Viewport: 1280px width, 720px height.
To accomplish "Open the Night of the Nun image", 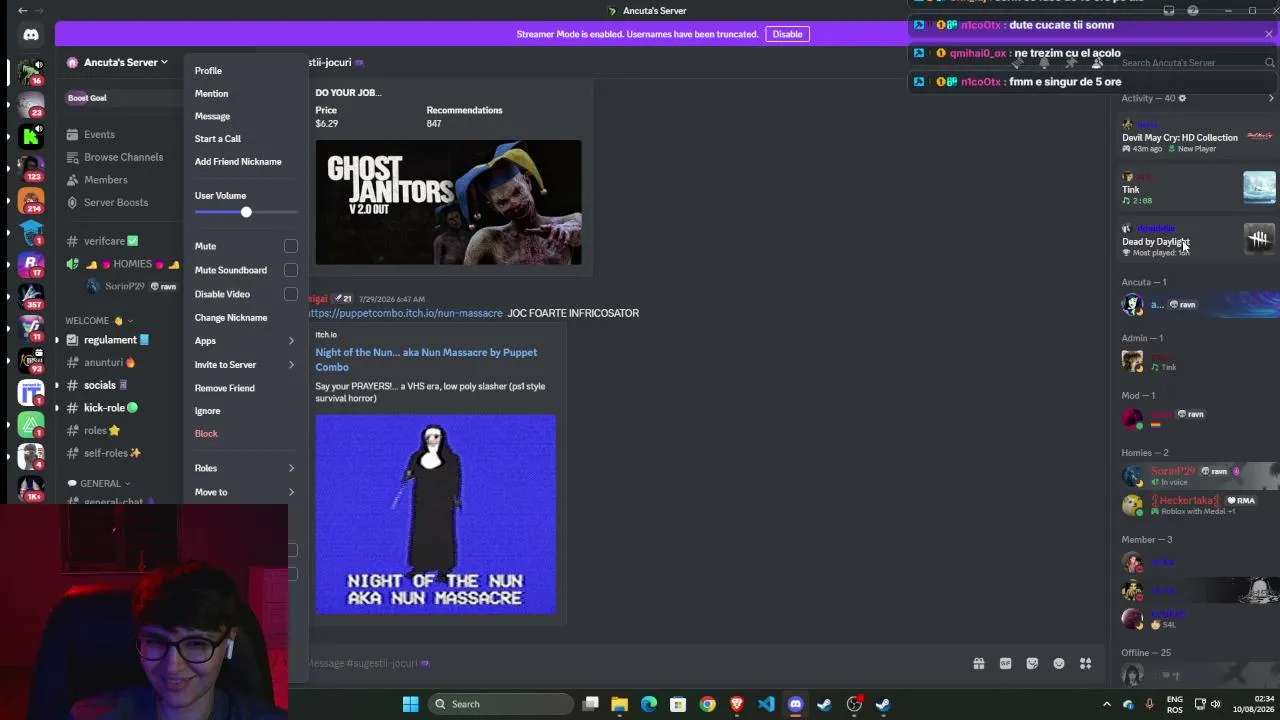I will click(x=435, y=514).
